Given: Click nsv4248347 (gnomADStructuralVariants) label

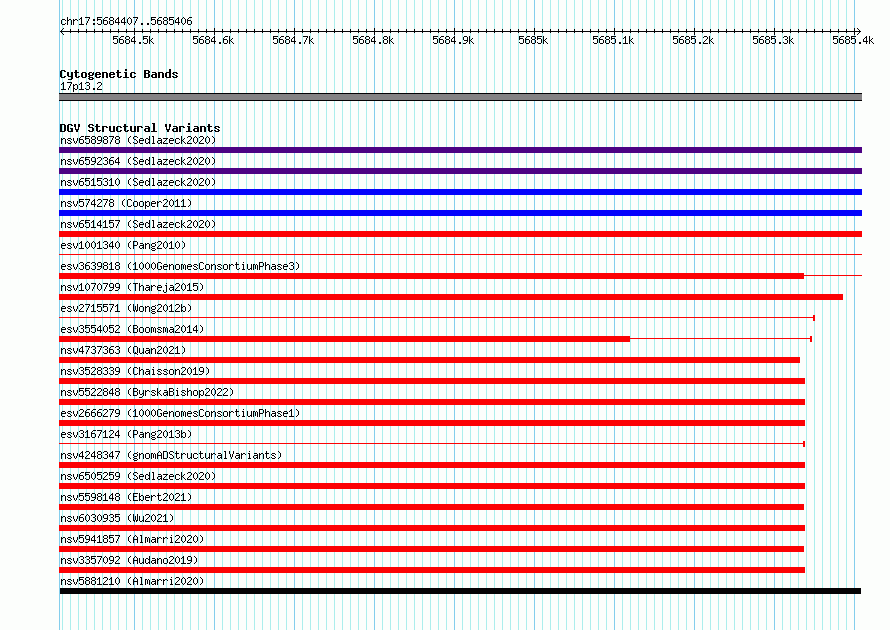Looking at the screenshot, I should pyautogui.click(x=171, y=455).
